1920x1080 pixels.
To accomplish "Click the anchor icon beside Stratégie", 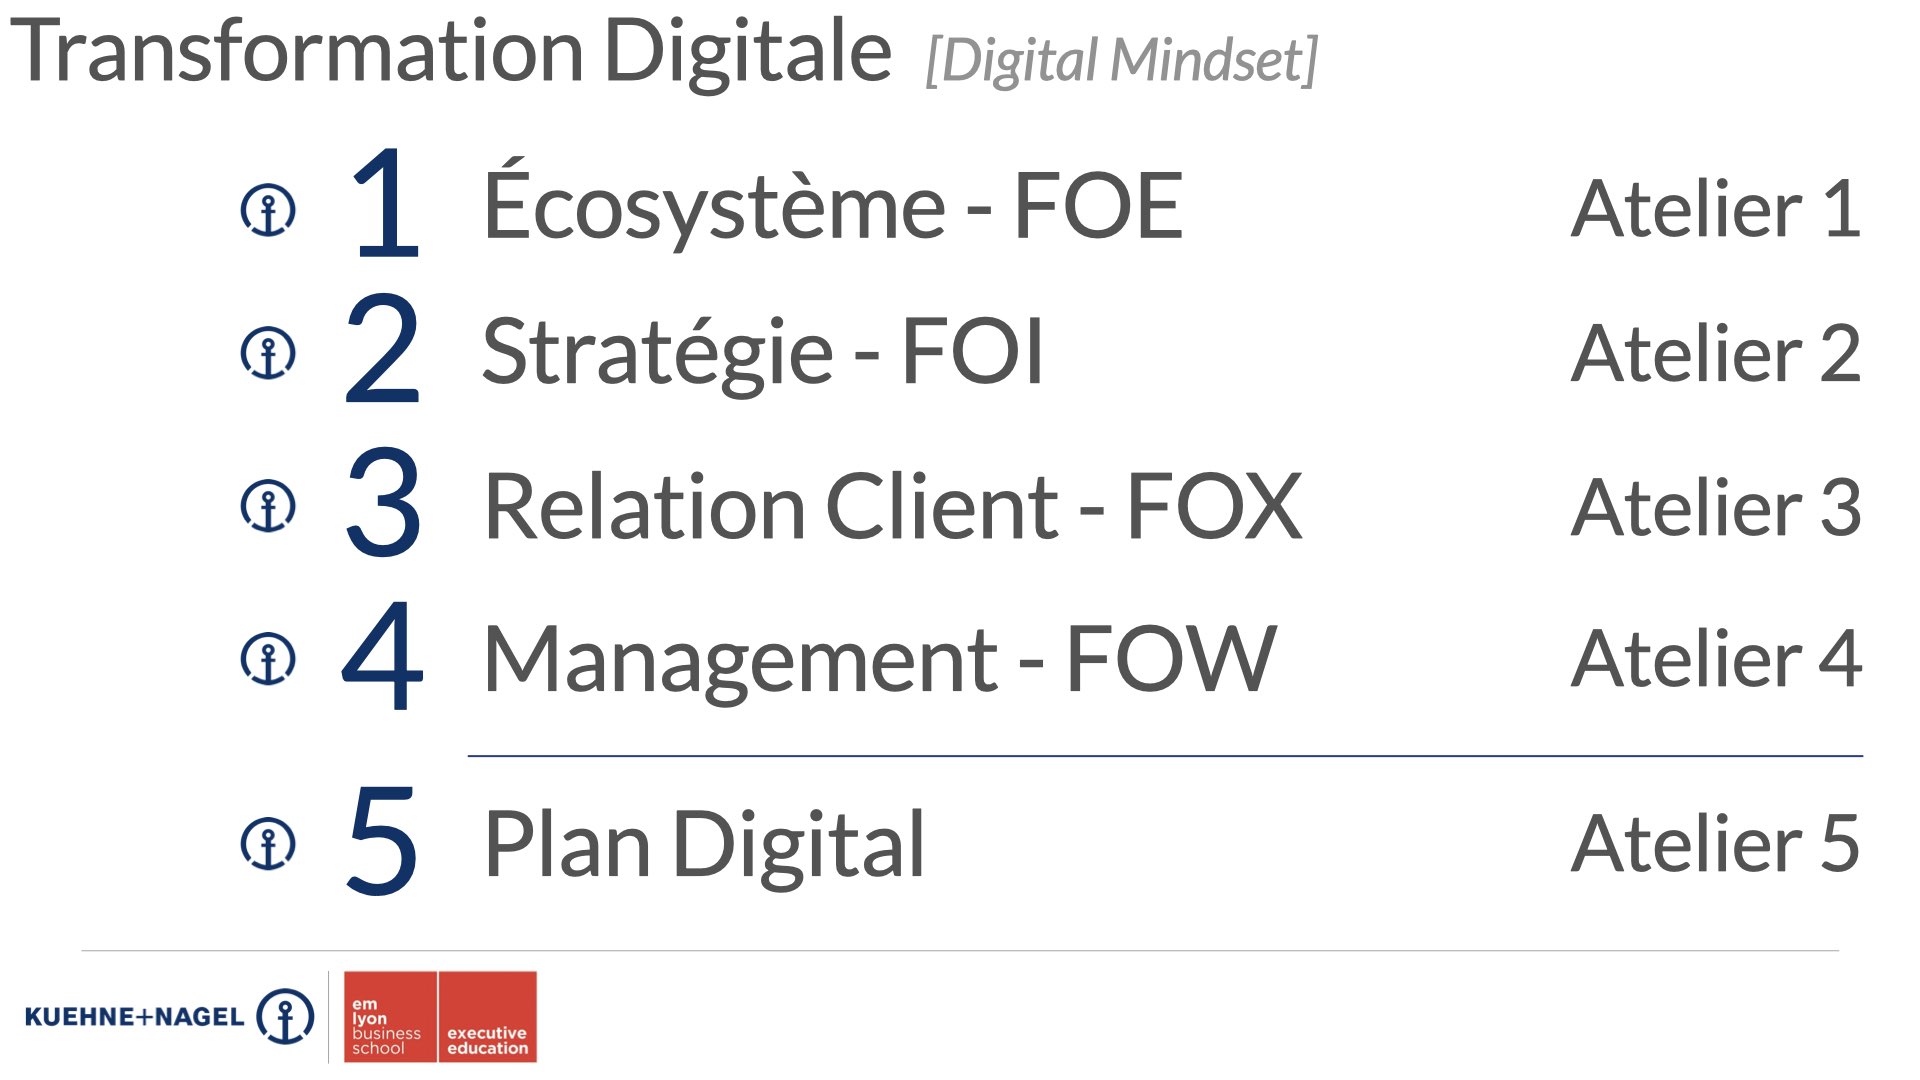I will click(x=268, y=353).
